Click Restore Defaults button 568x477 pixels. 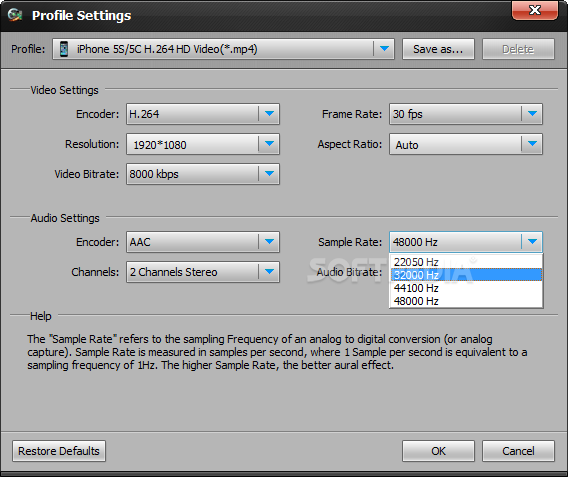coord(59,451)
